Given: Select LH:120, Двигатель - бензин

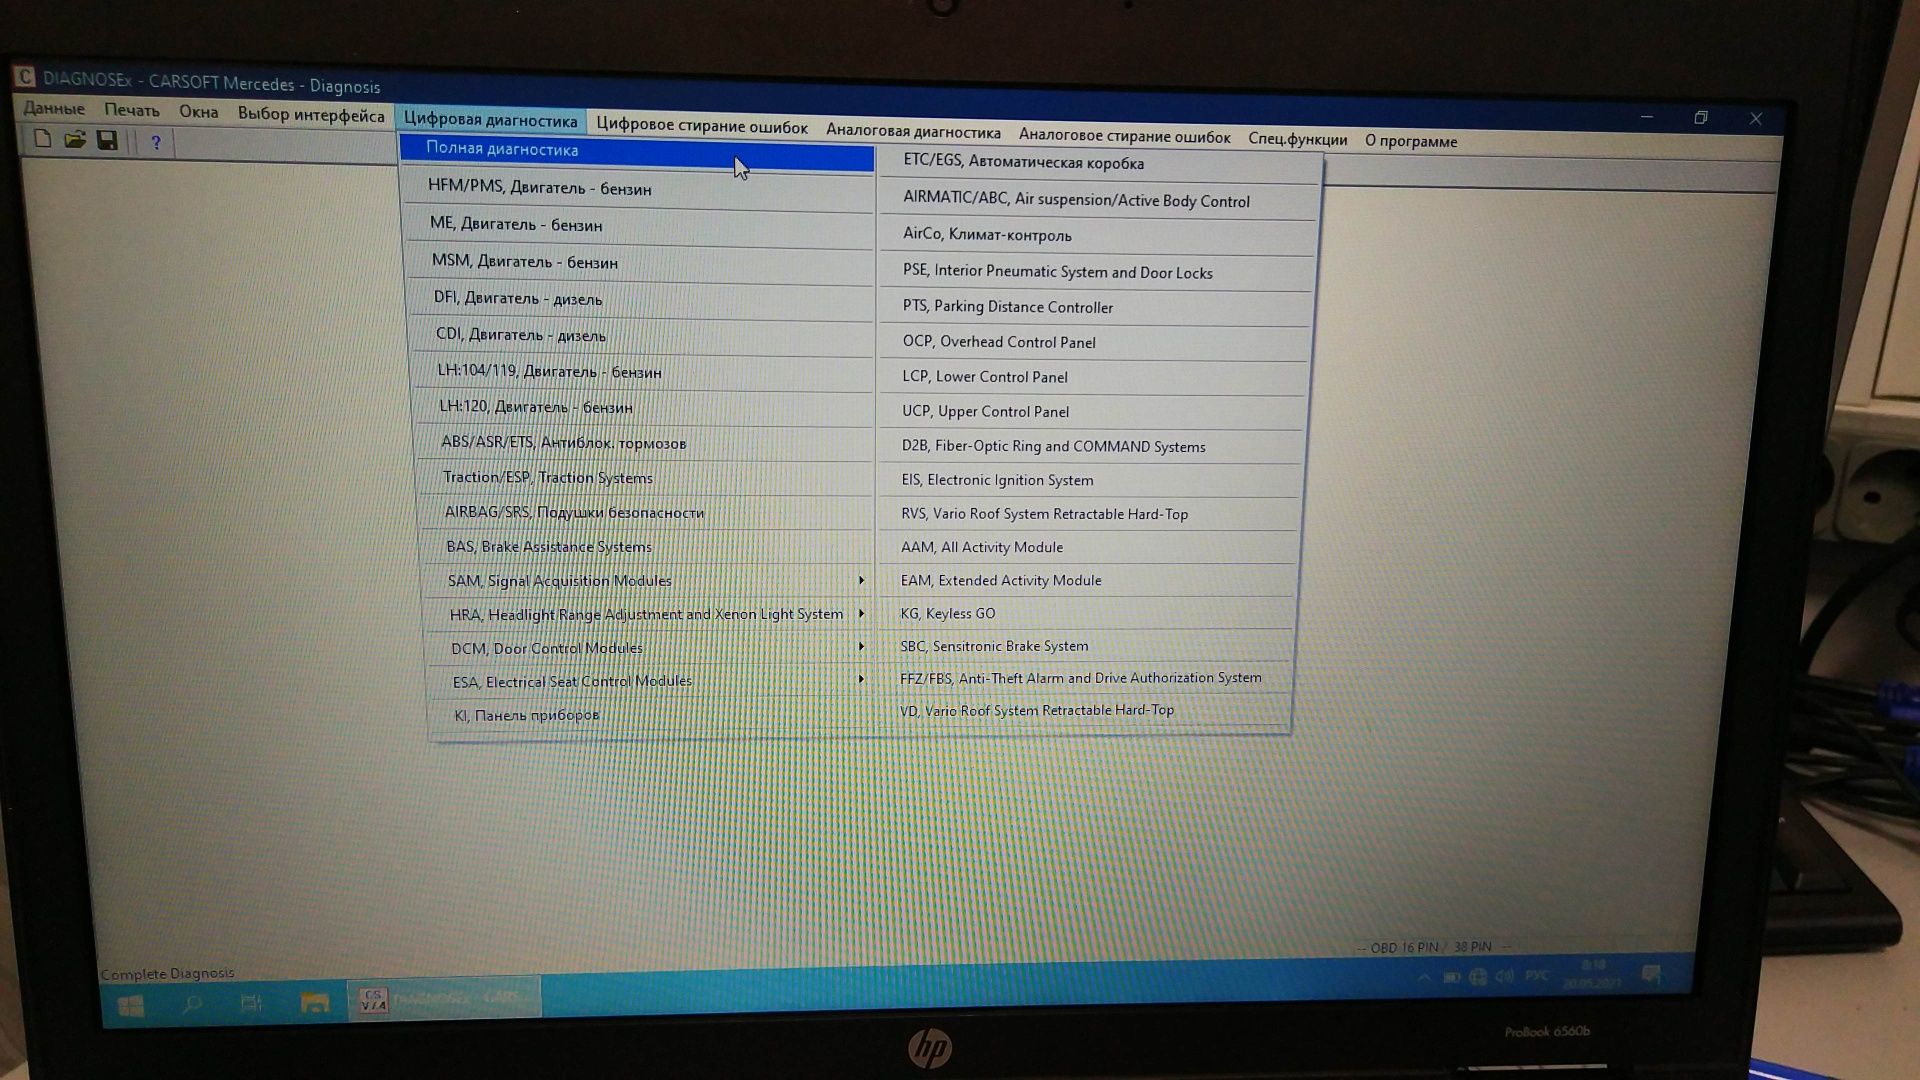Looking at the screenshot, I should 644,408.
